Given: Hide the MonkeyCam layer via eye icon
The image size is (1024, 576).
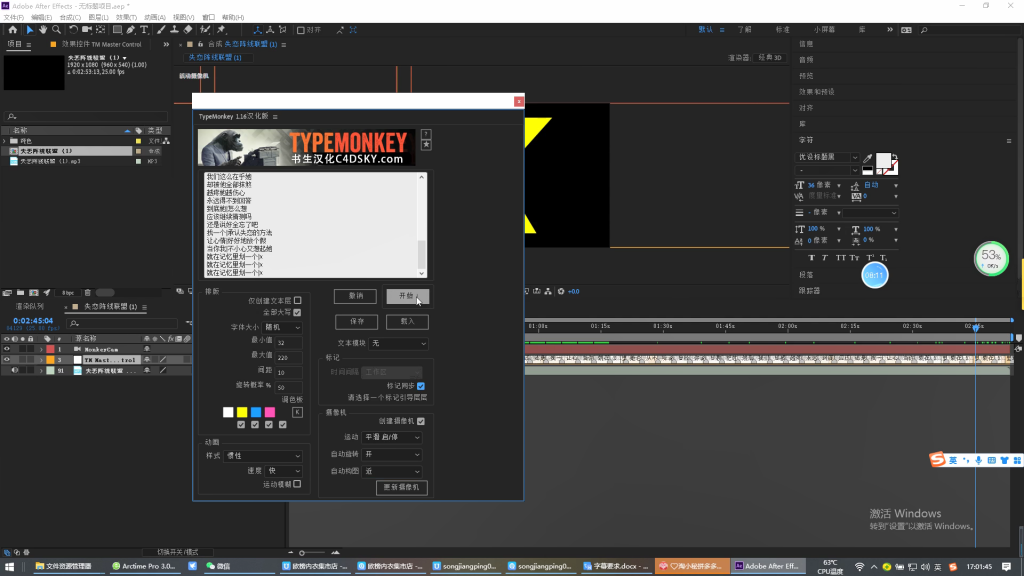Looking at the screenshot, I should coord(7,349).
